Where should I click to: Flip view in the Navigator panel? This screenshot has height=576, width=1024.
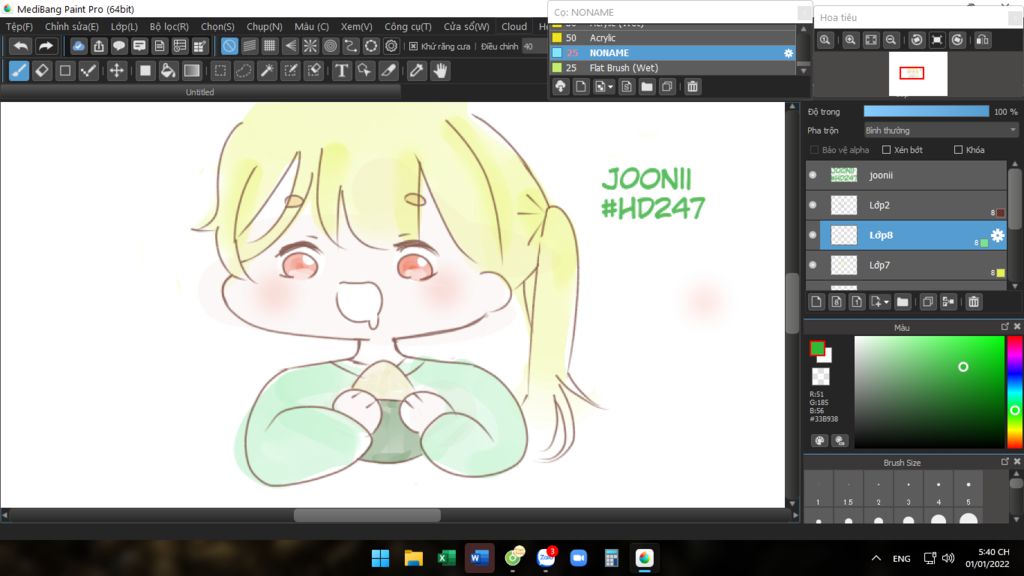click(x=982, y=40)
